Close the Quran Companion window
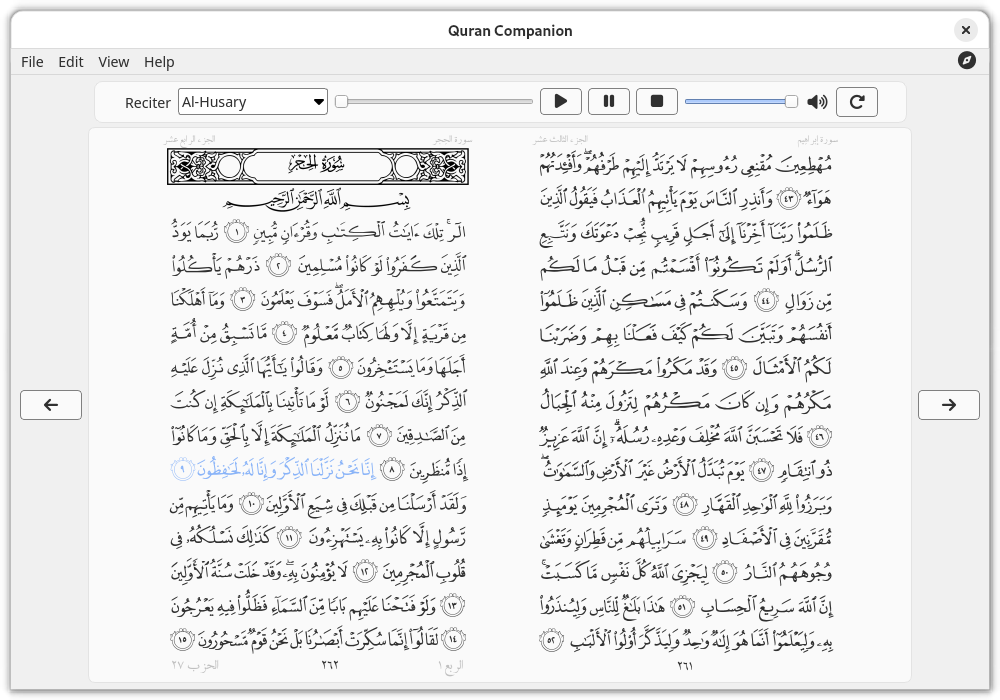Viewport: 1000px width, 700px height. pyautogui.click(x=966, y=30)
